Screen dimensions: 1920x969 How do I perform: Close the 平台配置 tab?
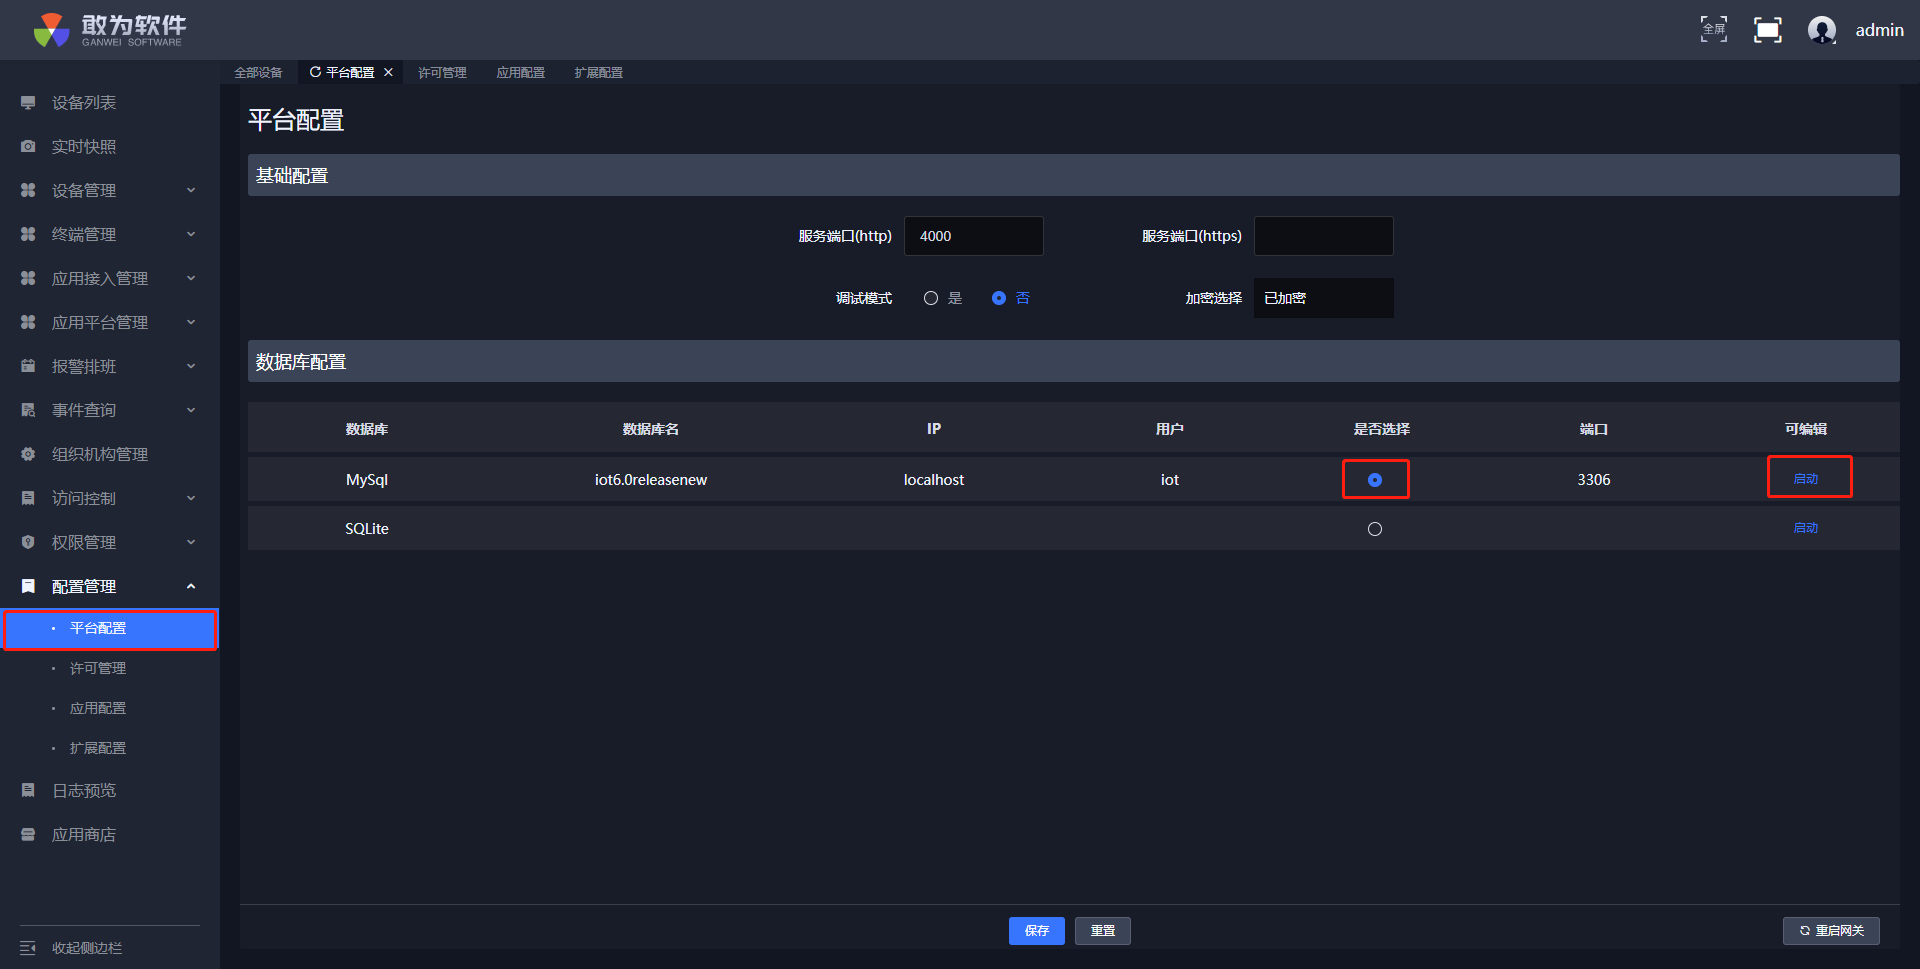[388, 72]
